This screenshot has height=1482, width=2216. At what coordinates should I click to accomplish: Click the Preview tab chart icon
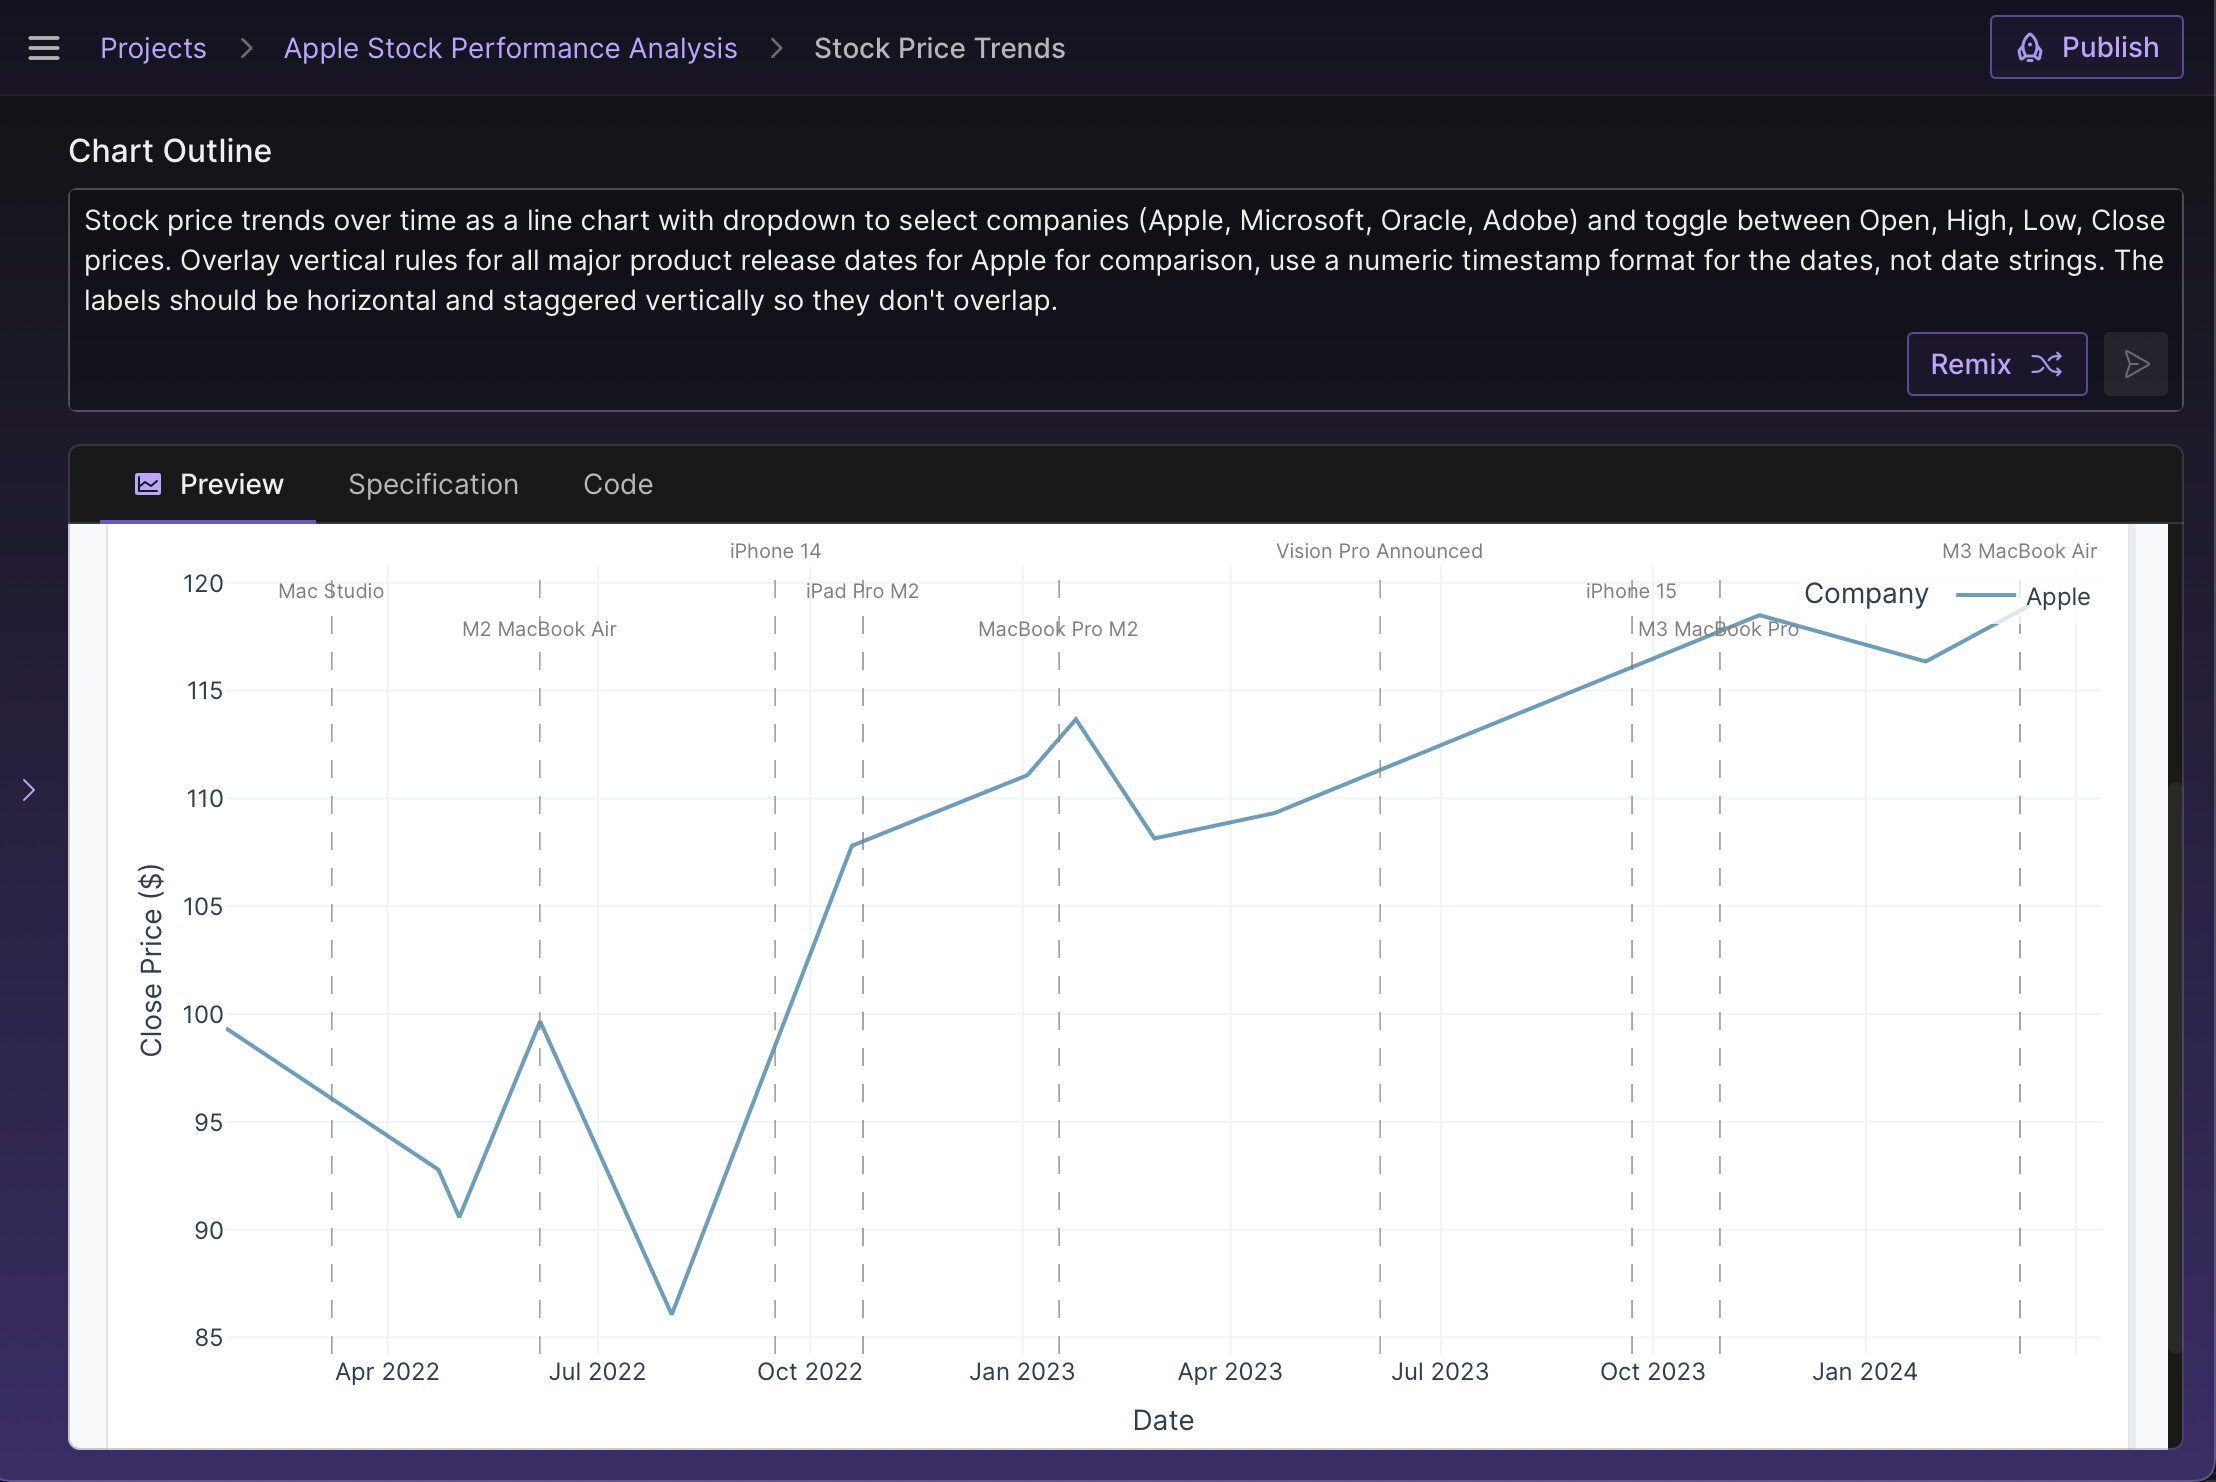148,484
